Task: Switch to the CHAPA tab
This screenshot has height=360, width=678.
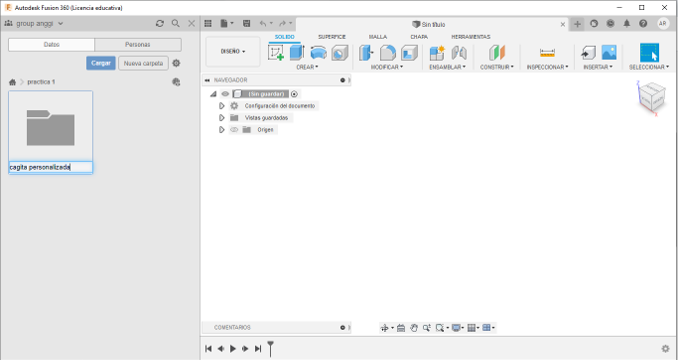Action: [x=419, y=37]
